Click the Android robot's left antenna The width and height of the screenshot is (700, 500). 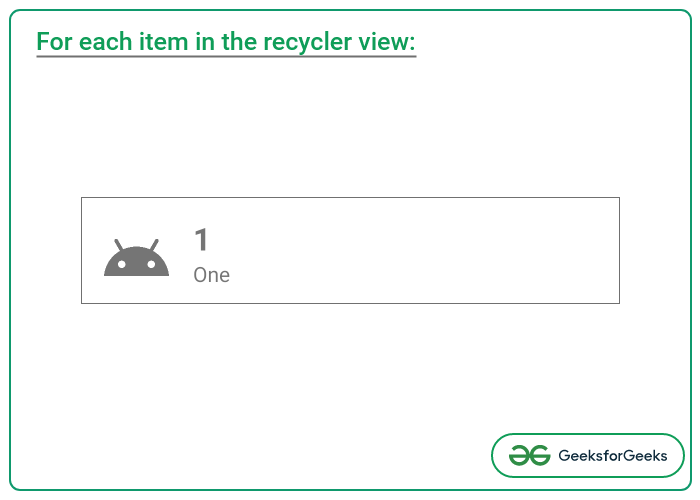point(118,245)
